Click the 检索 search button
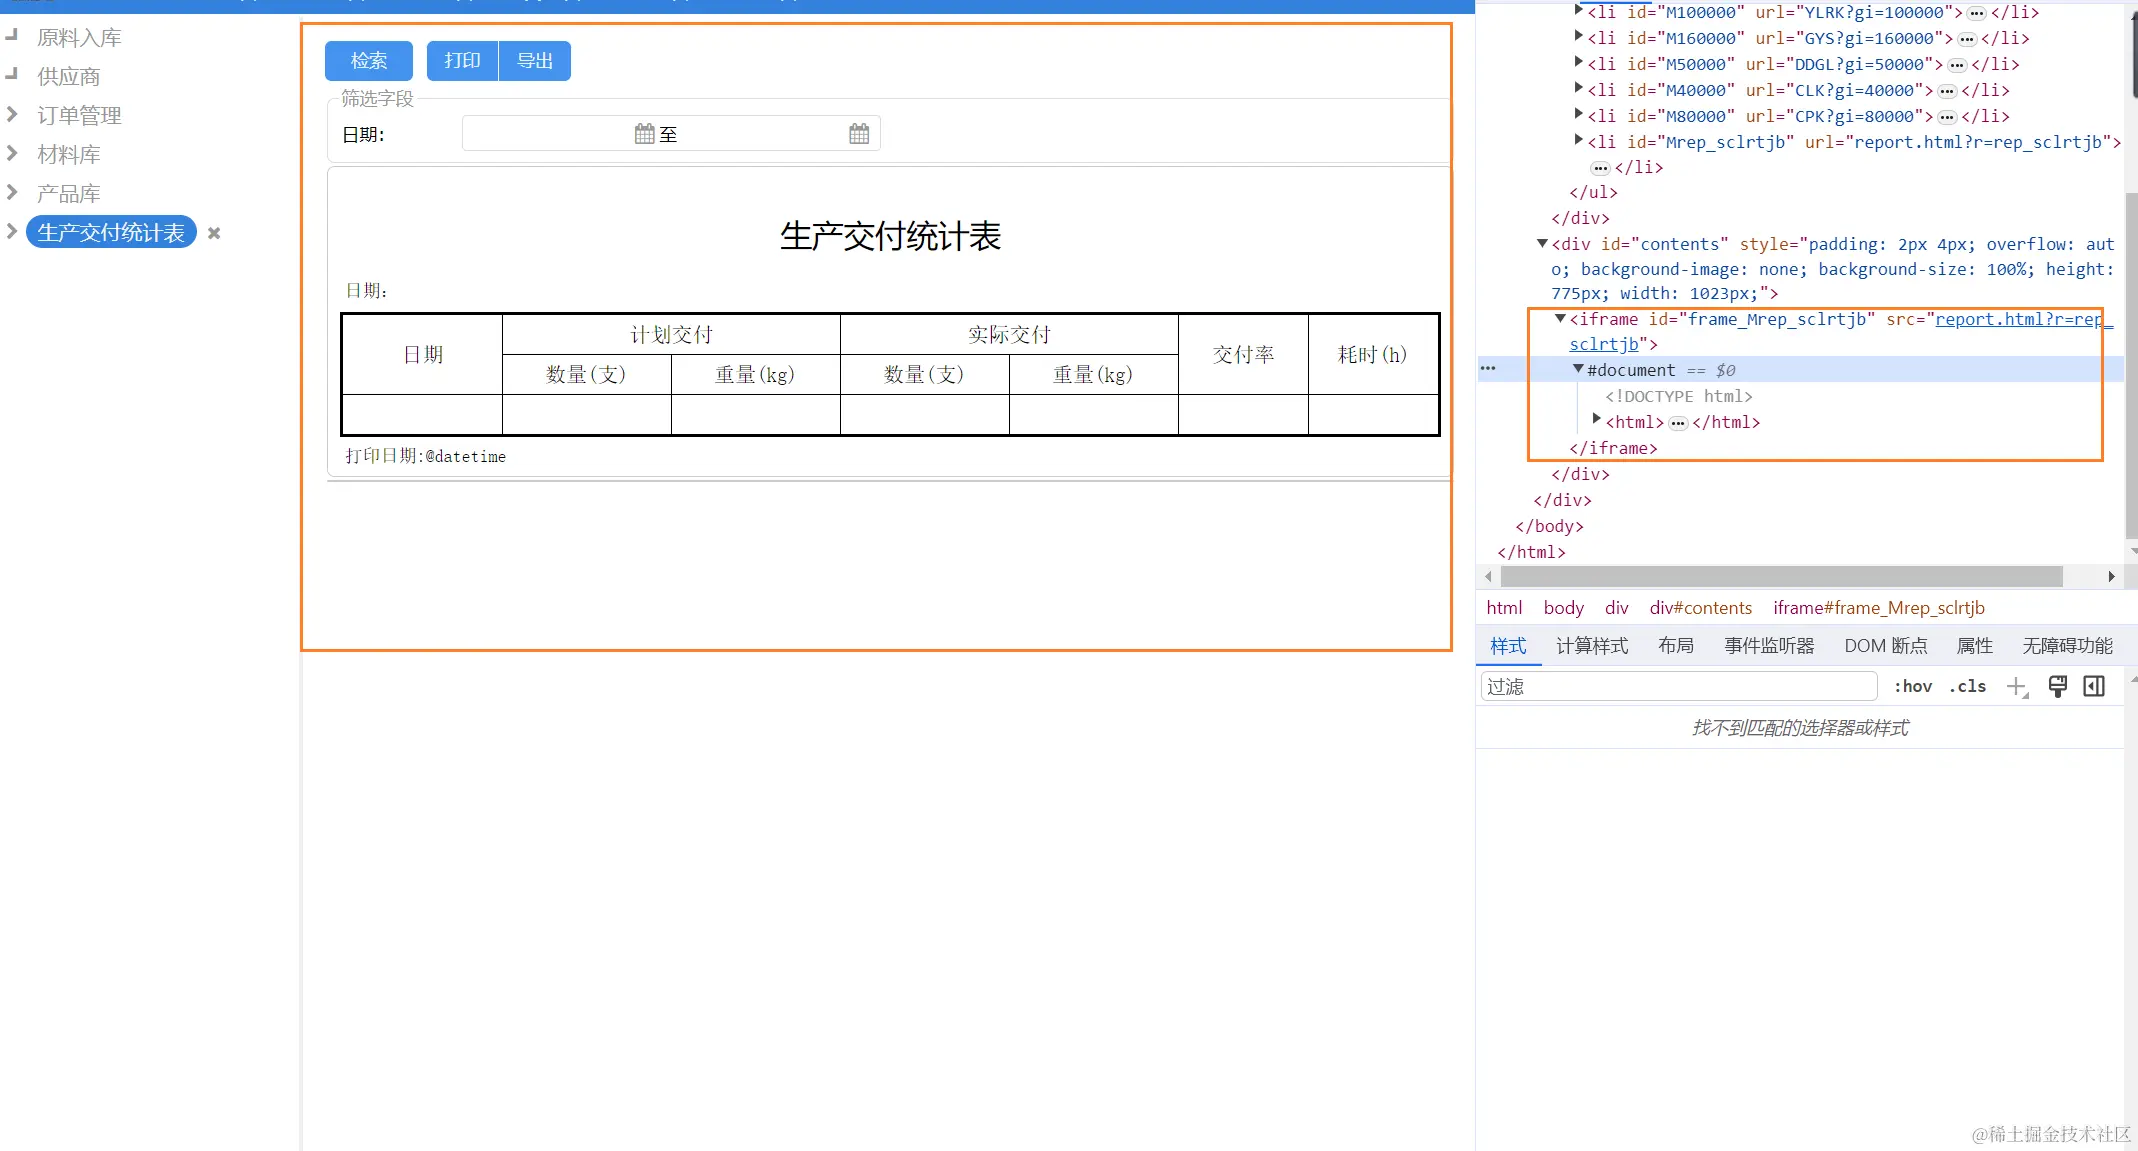This screenshot has height=1151, width=2138. [x=368, y=61]
